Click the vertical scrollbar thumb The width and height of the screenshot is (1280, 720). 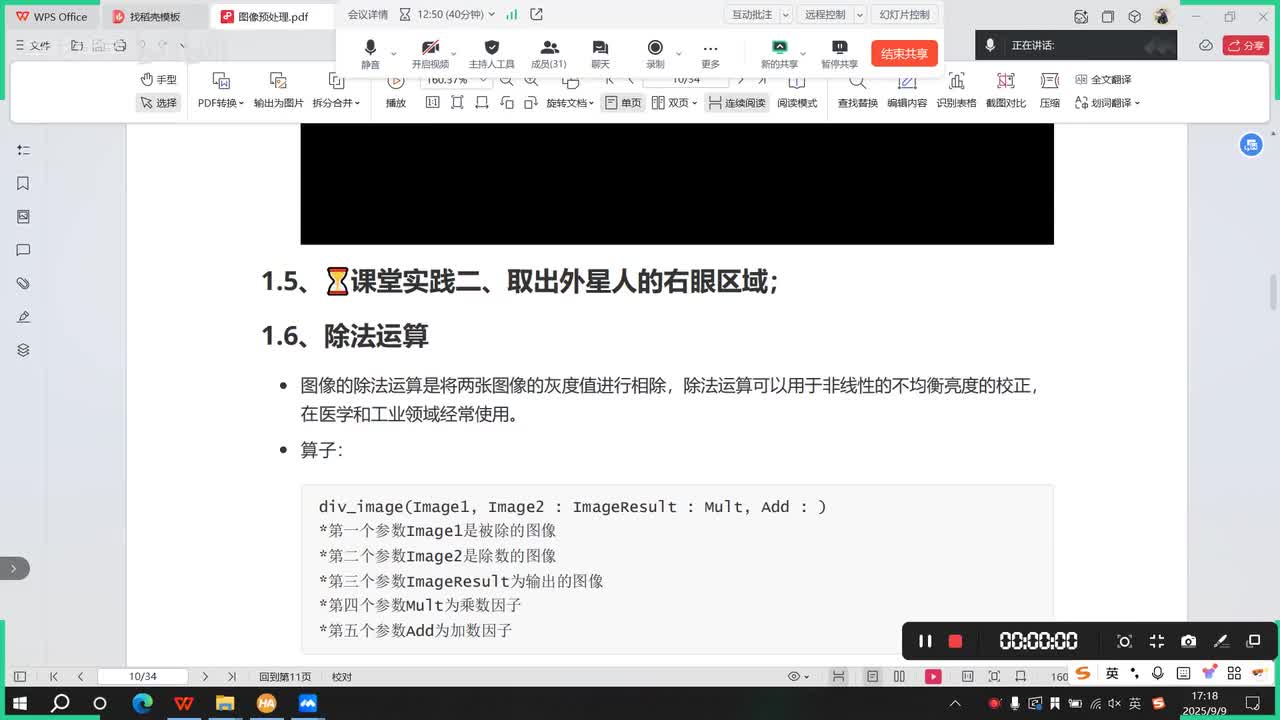coord(1272,292)
